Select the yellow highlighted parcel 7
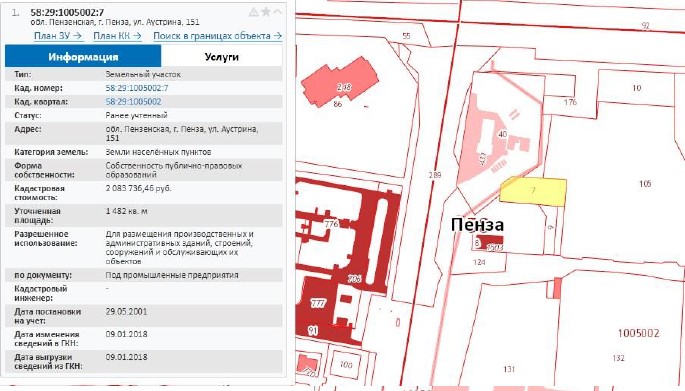Viewport: 685px width, 391px height. 533,191
